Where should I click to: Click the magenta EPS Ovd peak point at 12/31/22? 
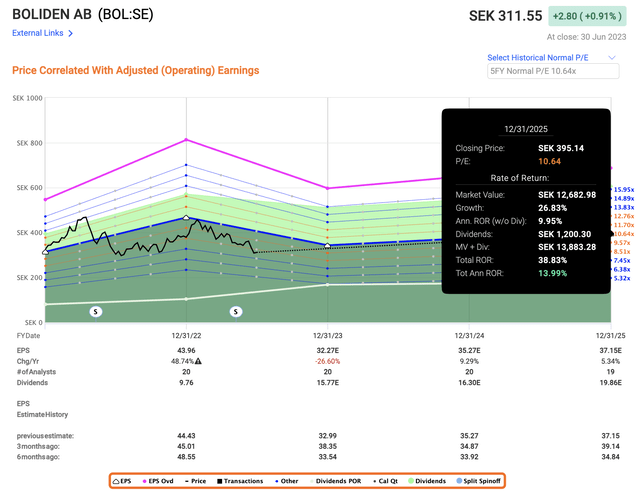[186, 140]
